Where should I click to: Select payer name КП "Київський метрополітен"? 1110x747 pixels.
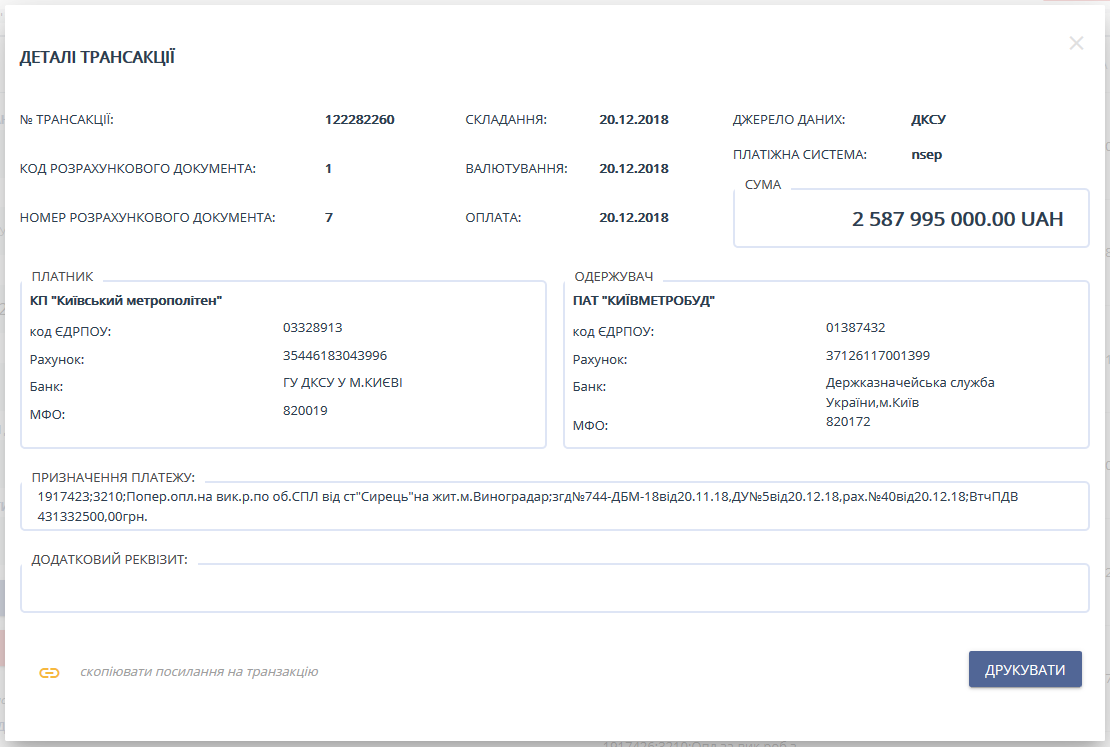(x=126, y=301)
